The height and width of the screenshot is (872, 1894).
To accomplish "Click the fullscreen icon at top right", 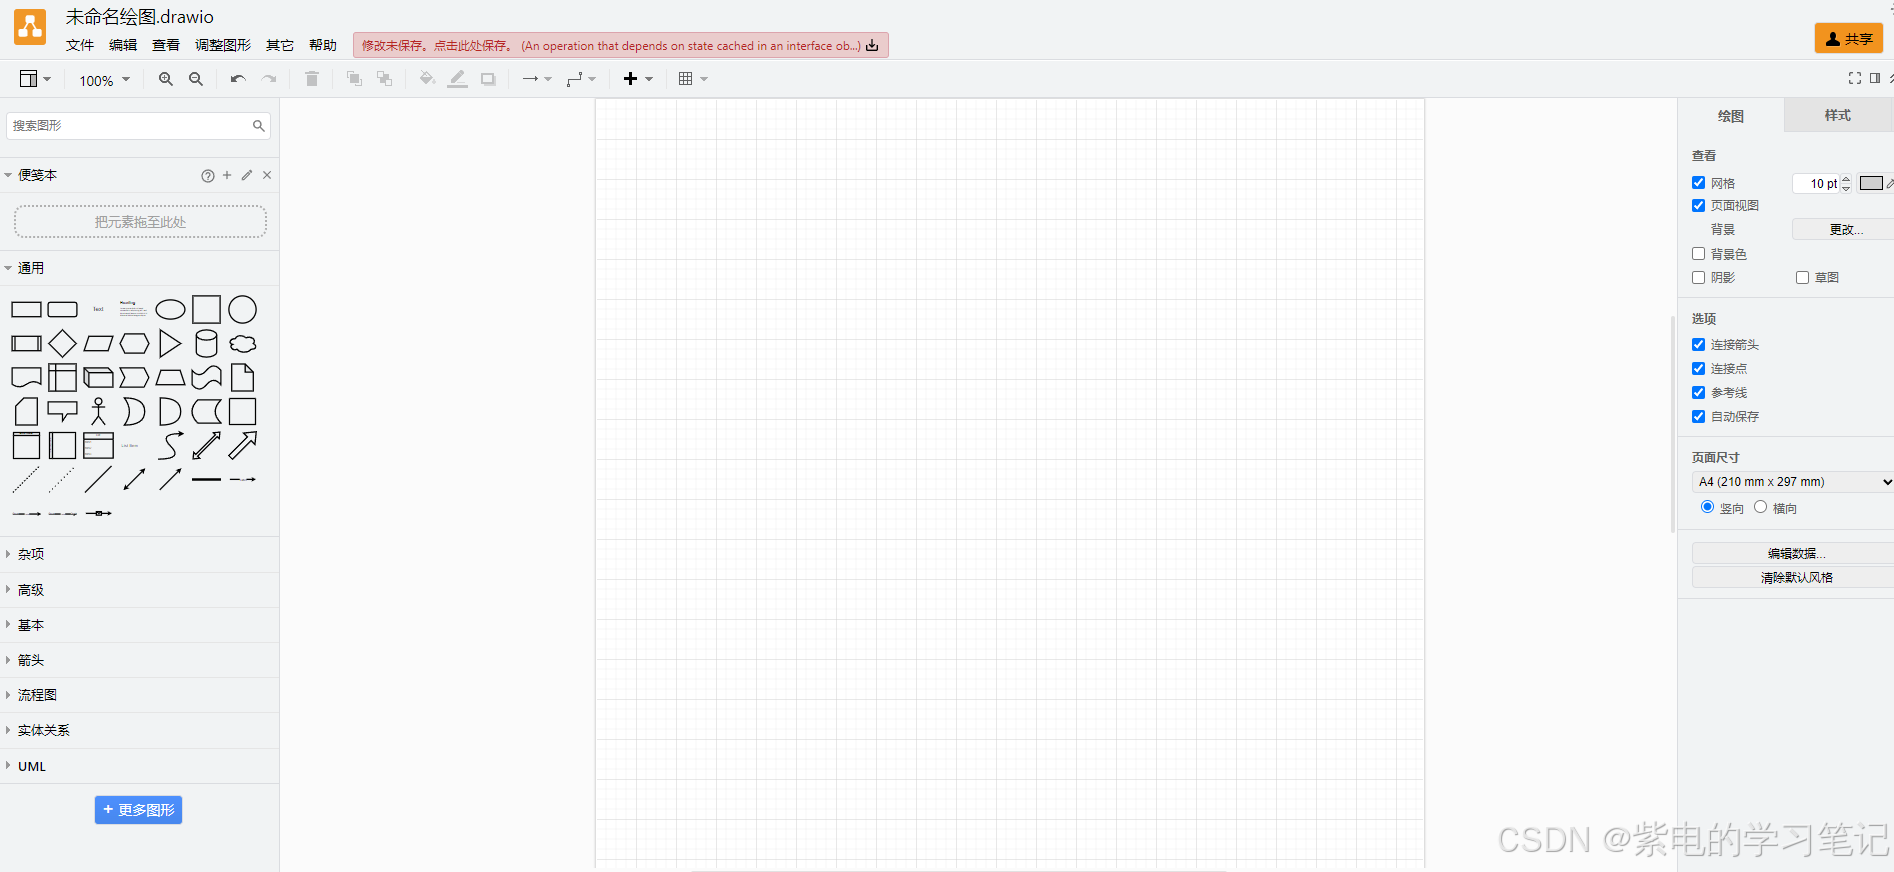I will [1855, 78].
